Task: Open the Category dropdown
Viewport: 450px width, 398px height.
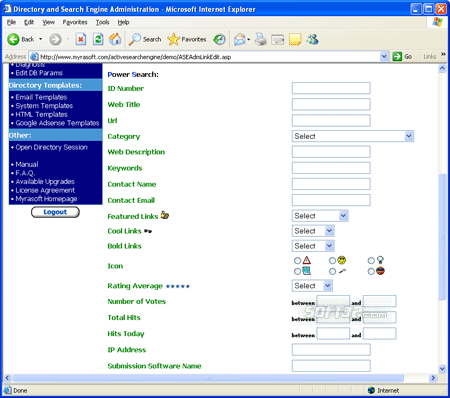Action: [x=353, y=136]
